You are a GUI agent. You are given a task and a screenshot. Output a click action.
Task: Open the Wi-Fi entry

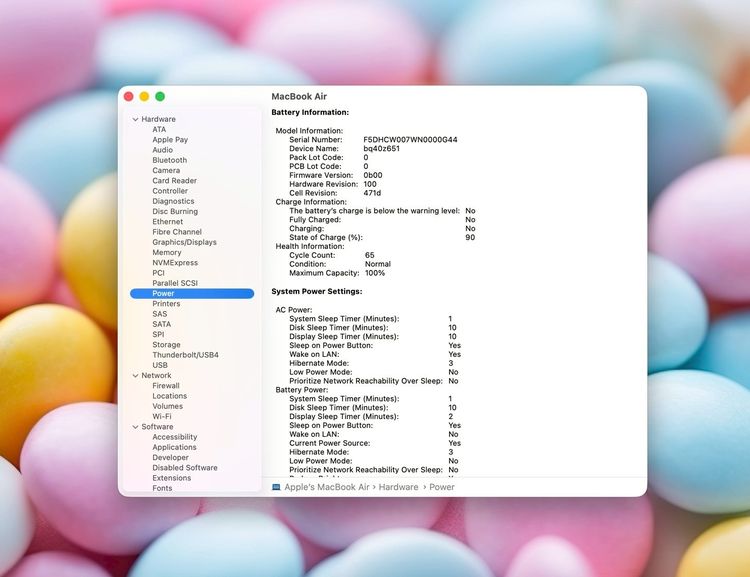pos(162,416)
